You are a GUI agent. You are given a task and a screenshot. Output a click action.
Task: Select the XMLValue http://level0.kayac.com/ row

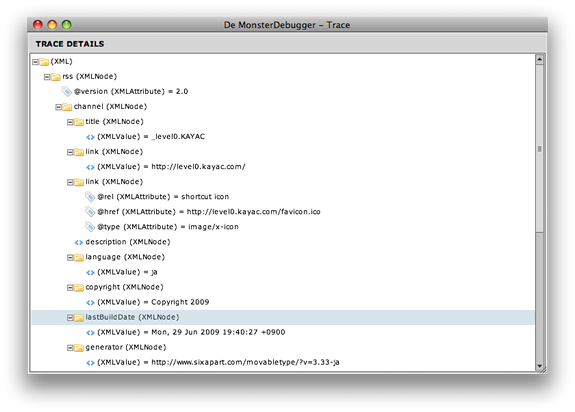click(x=283, y=166)
